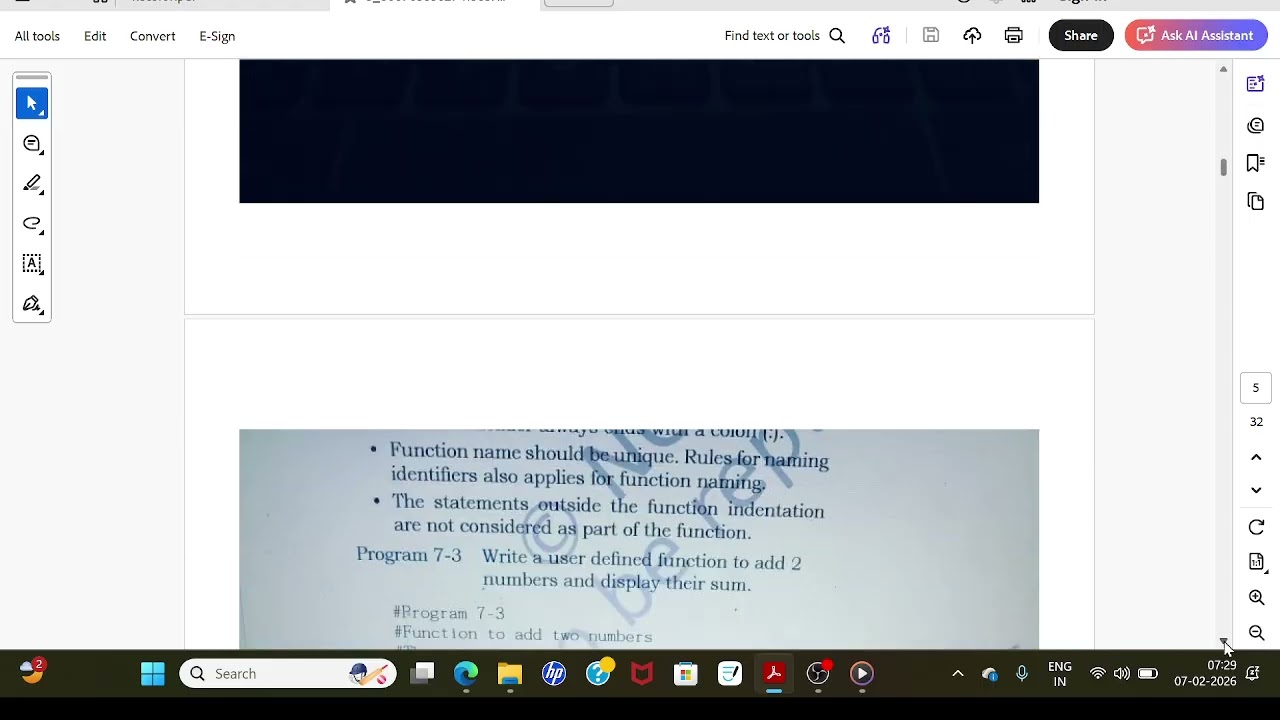Click the microphone tray icon

coord(1022,674)
